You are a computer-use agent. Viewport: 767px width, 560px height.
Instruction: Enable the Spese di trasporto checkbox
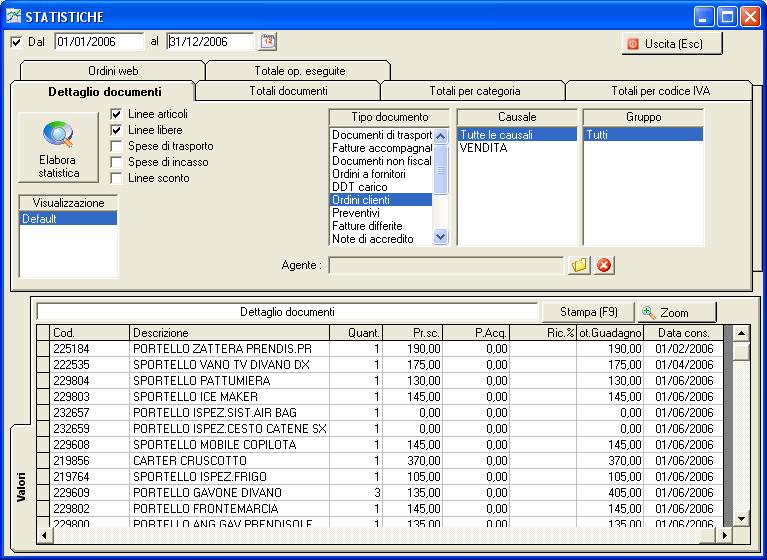(117, 146)
